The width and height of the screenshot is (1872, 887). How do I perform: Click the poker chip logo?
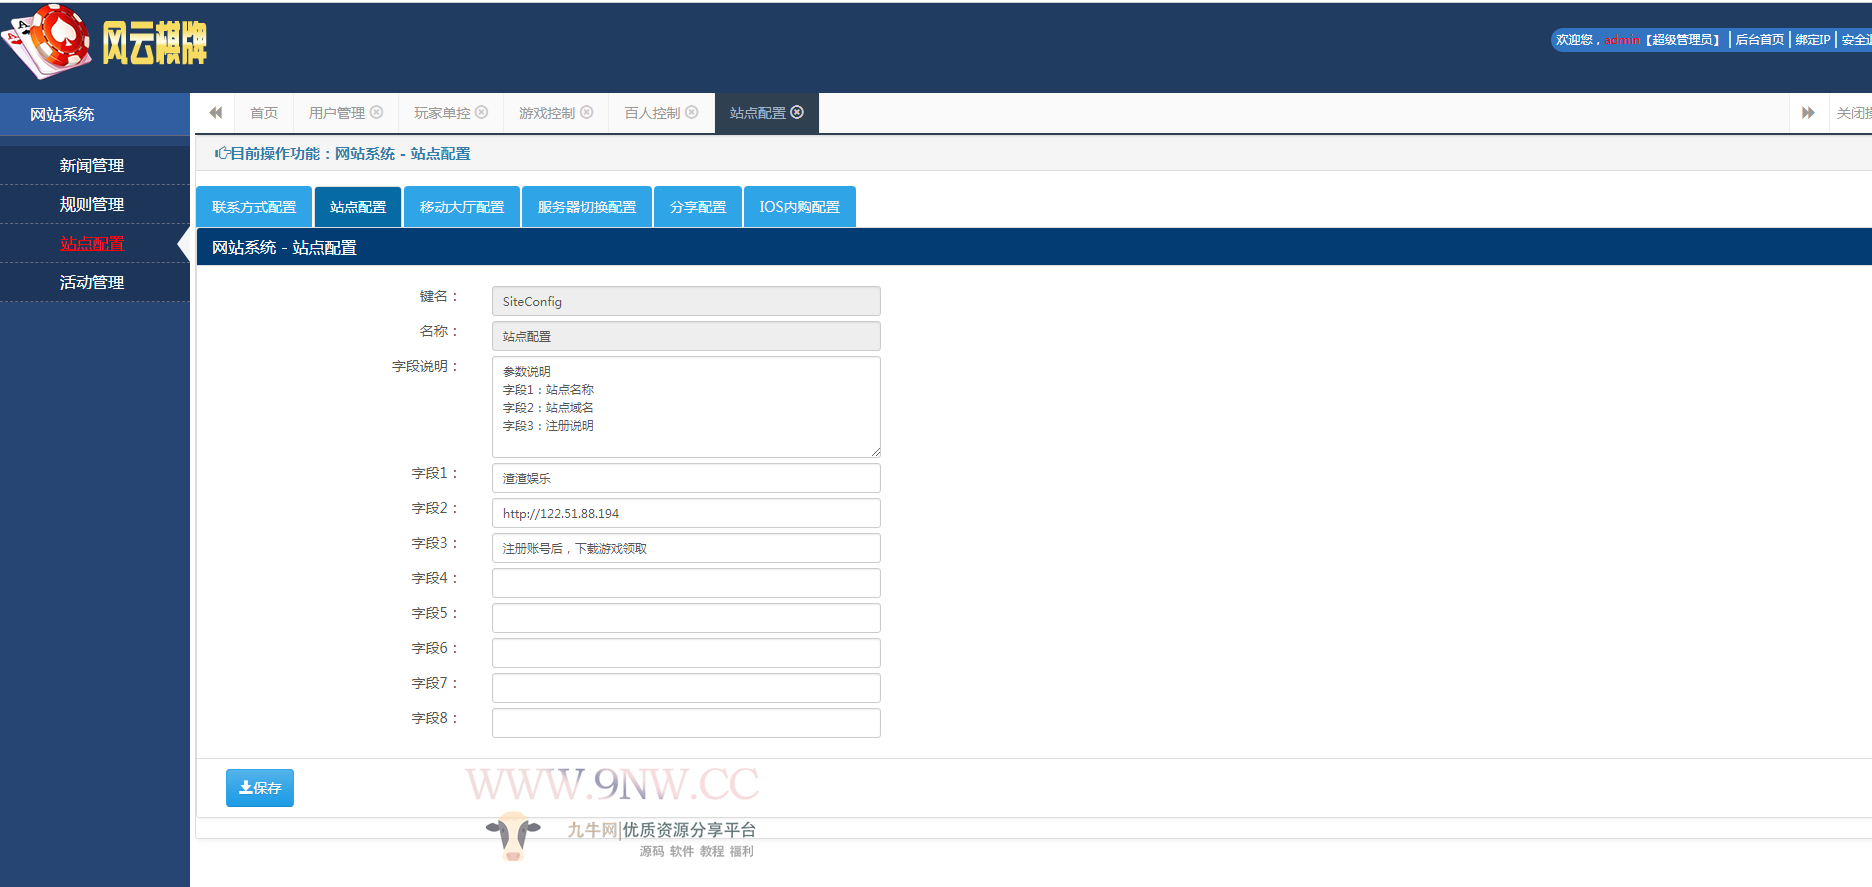(x=48, y=41)
